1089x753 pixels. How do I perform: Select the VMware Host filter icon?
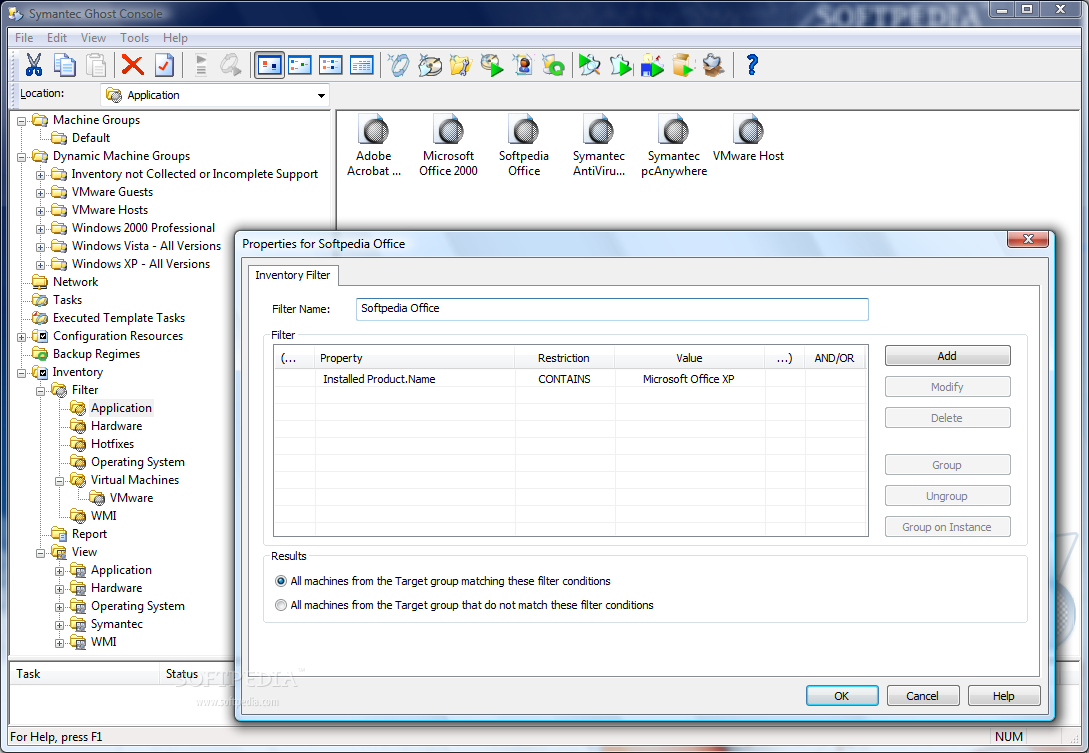749,139
